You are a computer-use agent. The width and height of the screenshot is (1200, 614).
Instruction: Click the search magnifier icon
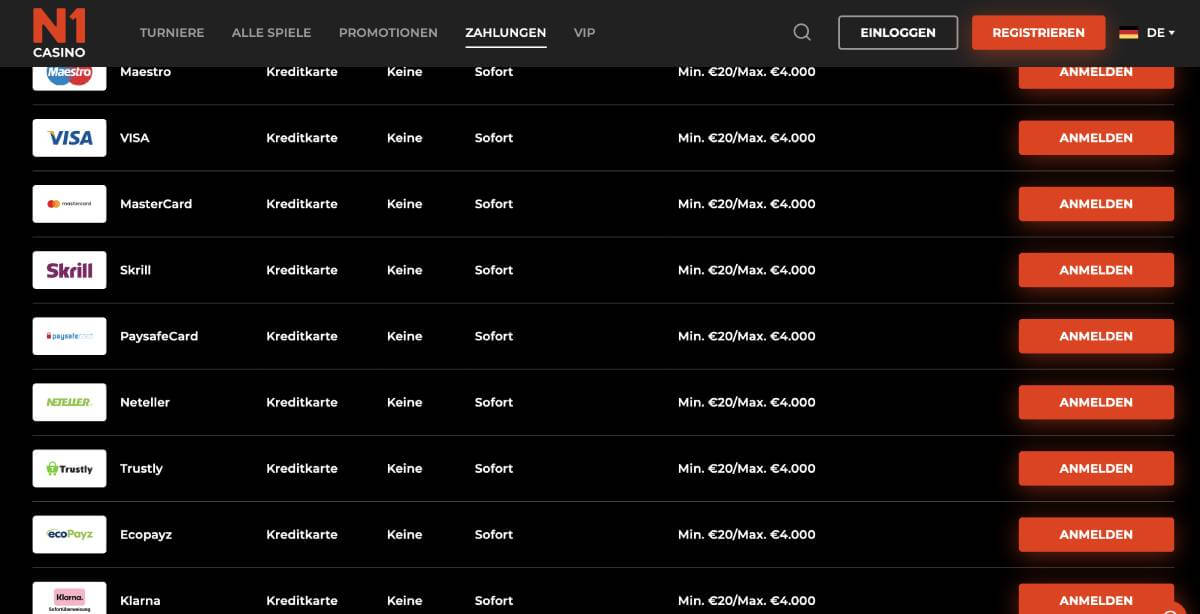pyautogui.click(x=802, y=32)
